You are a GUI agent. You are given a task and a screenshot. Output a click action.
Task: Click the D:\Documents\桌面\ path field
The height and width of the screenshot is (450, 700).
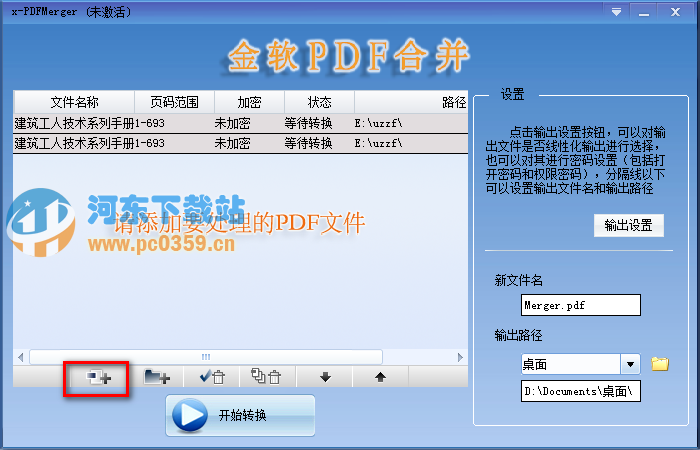(581, 391)
